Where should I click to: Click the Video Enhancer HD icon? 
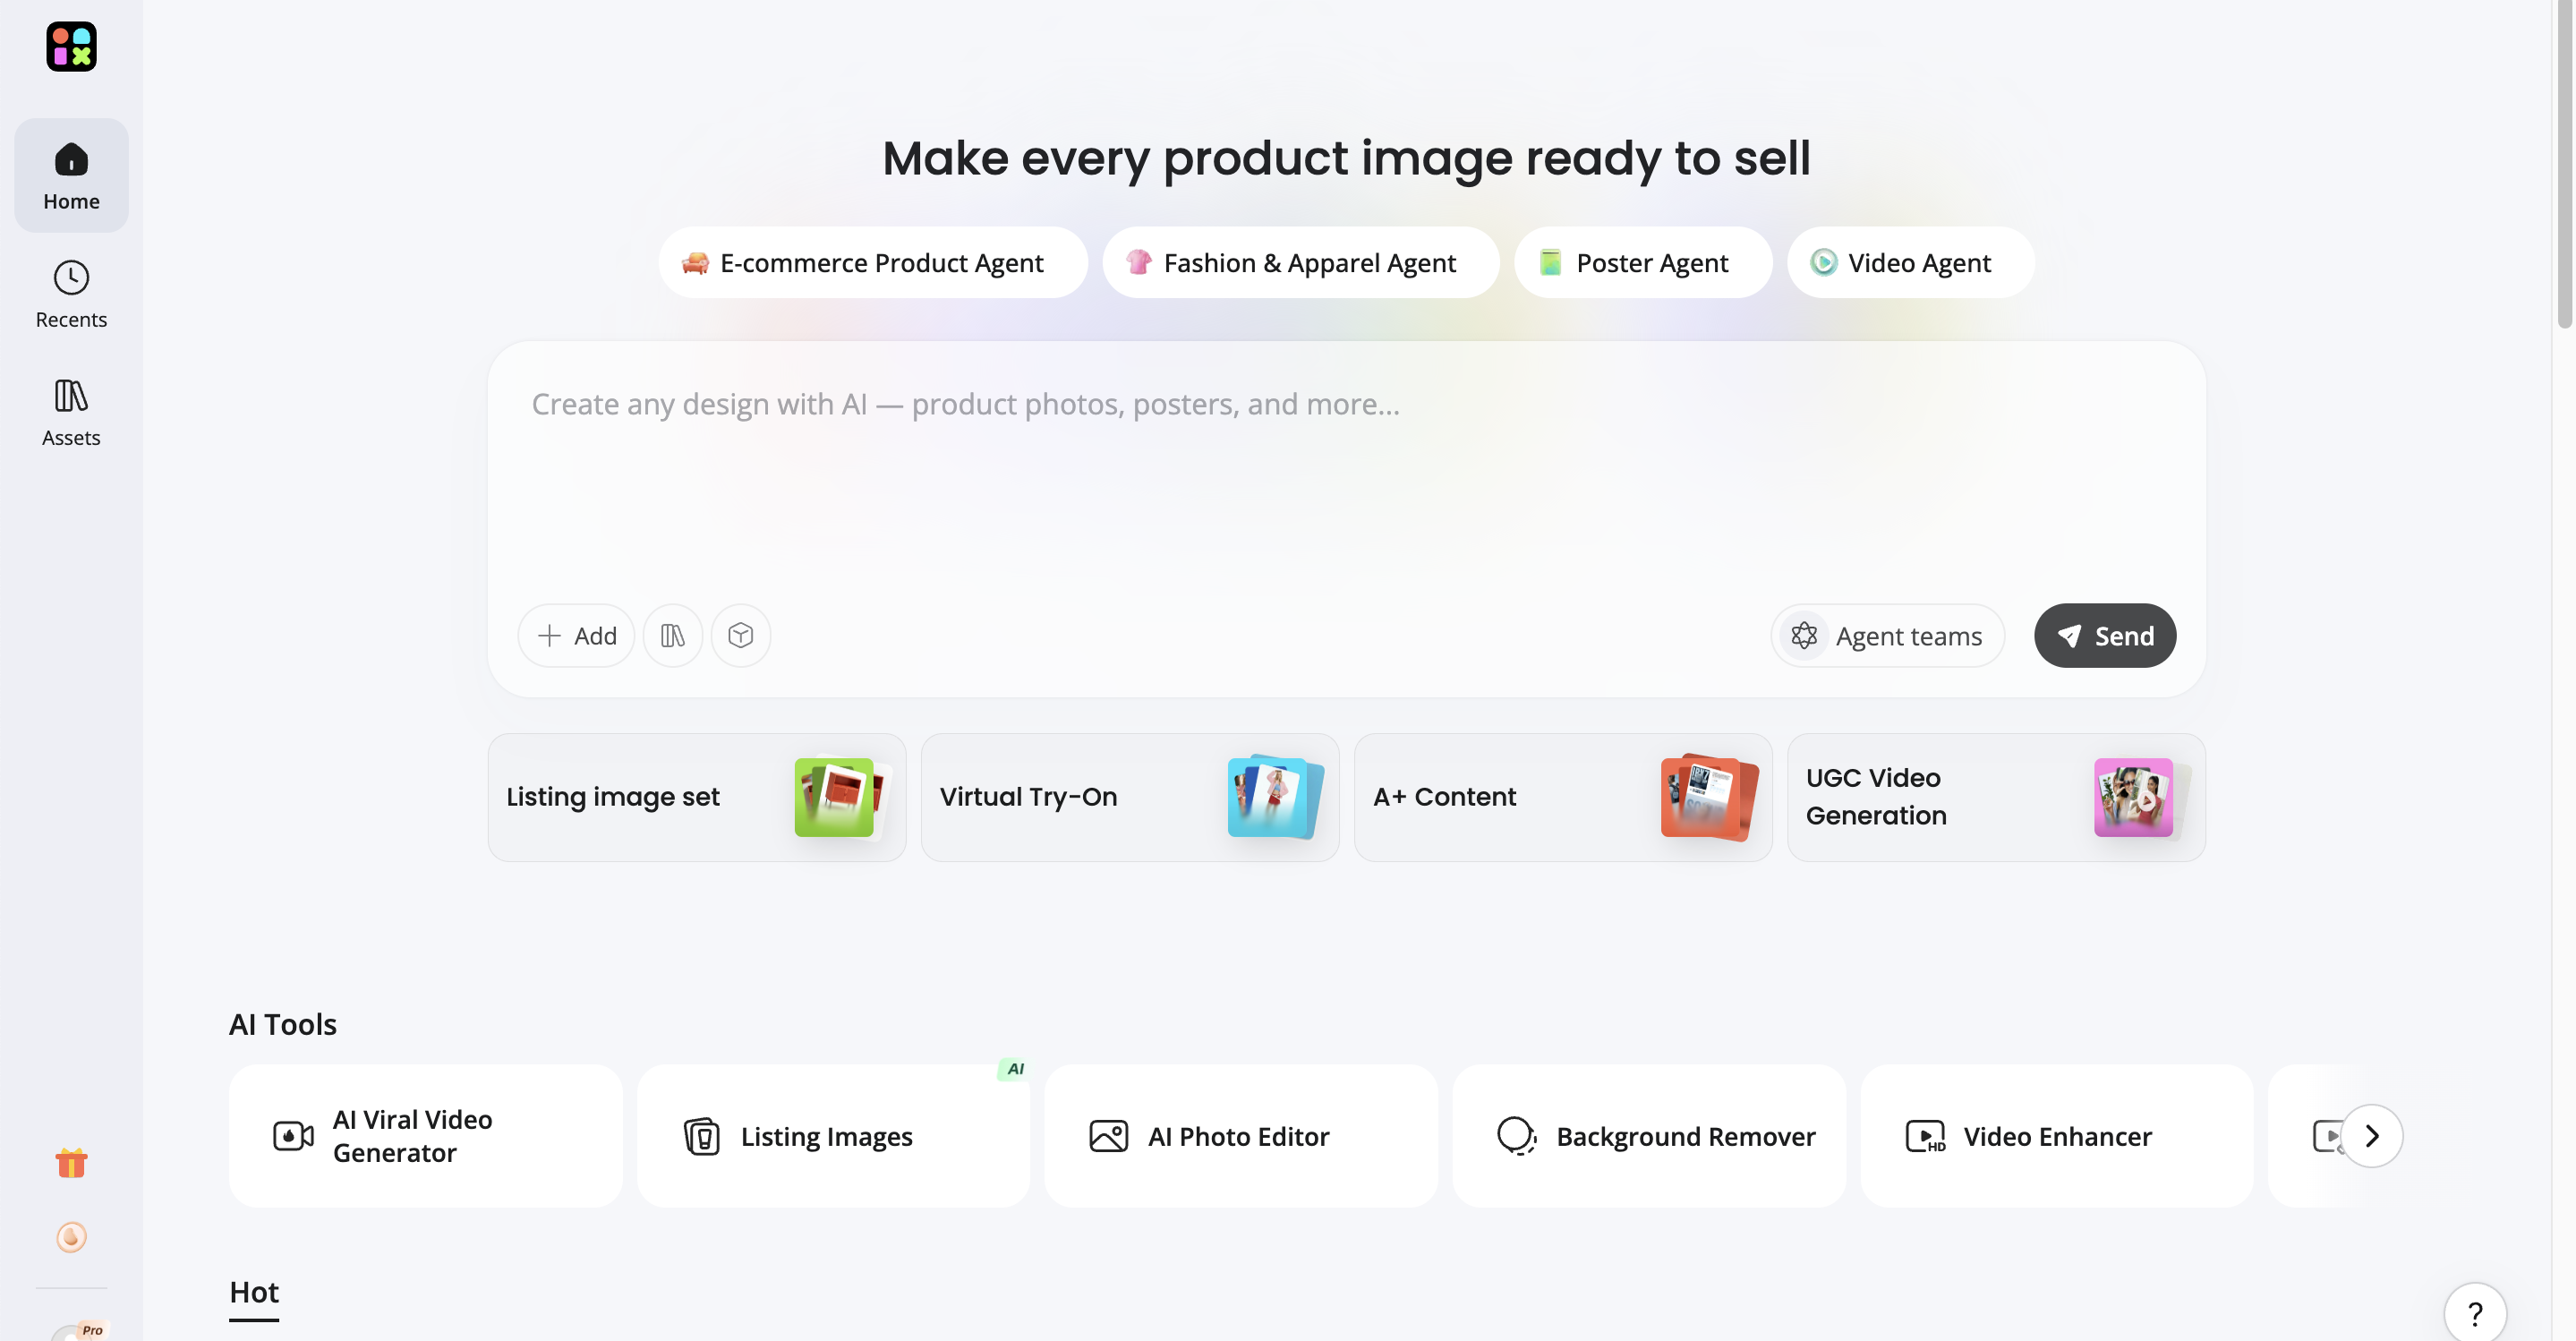1925,1136
